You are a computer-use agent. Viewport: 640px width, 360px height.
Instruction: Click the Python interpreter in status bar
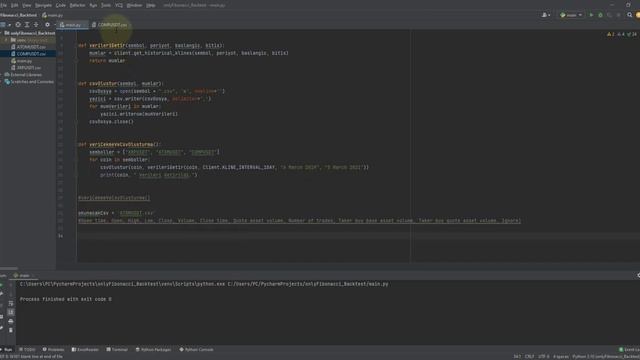click(606, 357)
